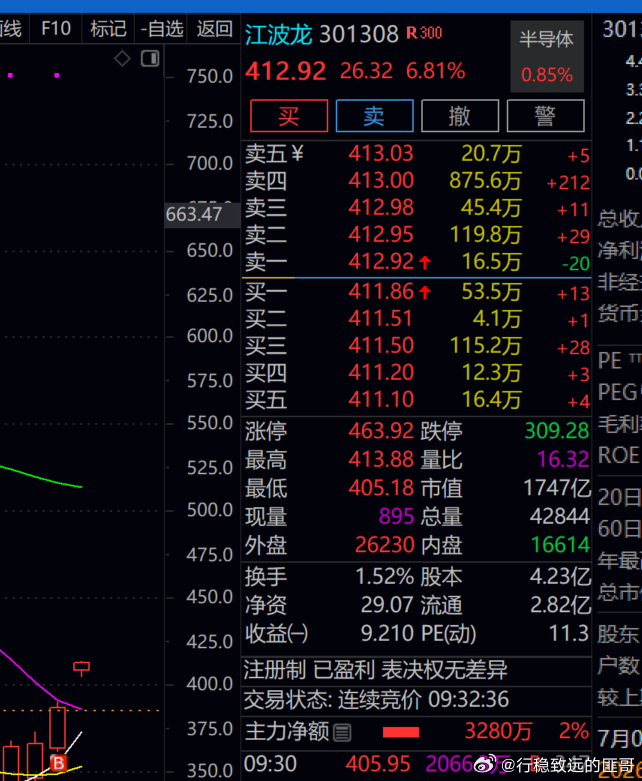Select the 买五 price 411.10
642x781 pixels.
click(x=381, y=399)
